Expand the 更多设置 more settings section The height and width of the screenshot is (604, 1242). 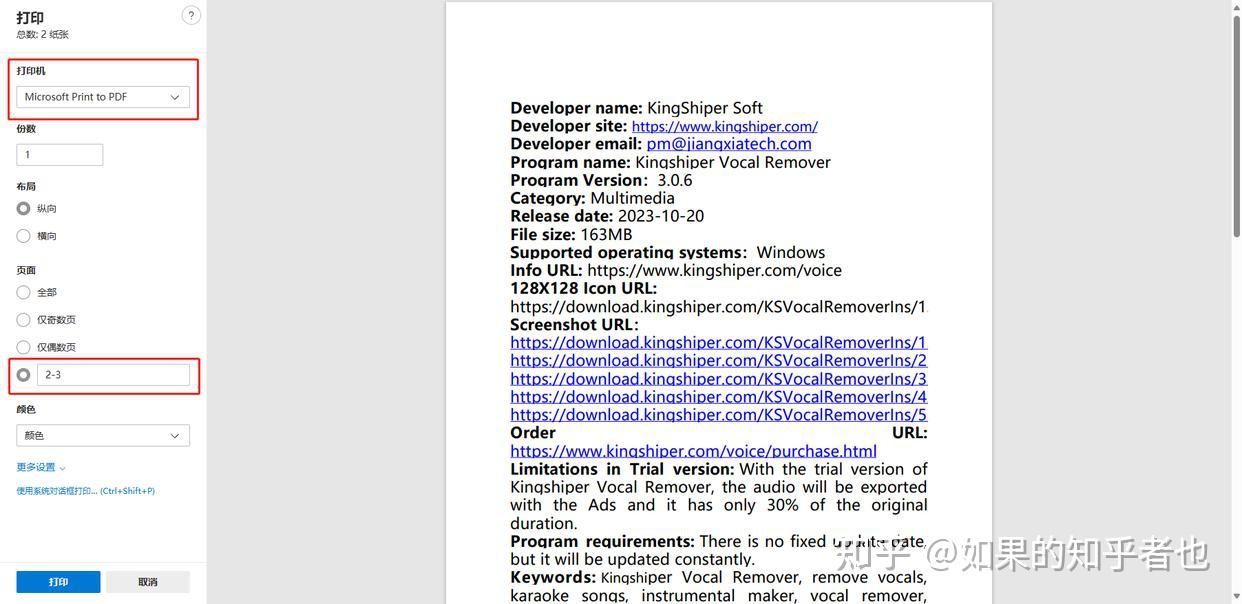click(41, 468)
